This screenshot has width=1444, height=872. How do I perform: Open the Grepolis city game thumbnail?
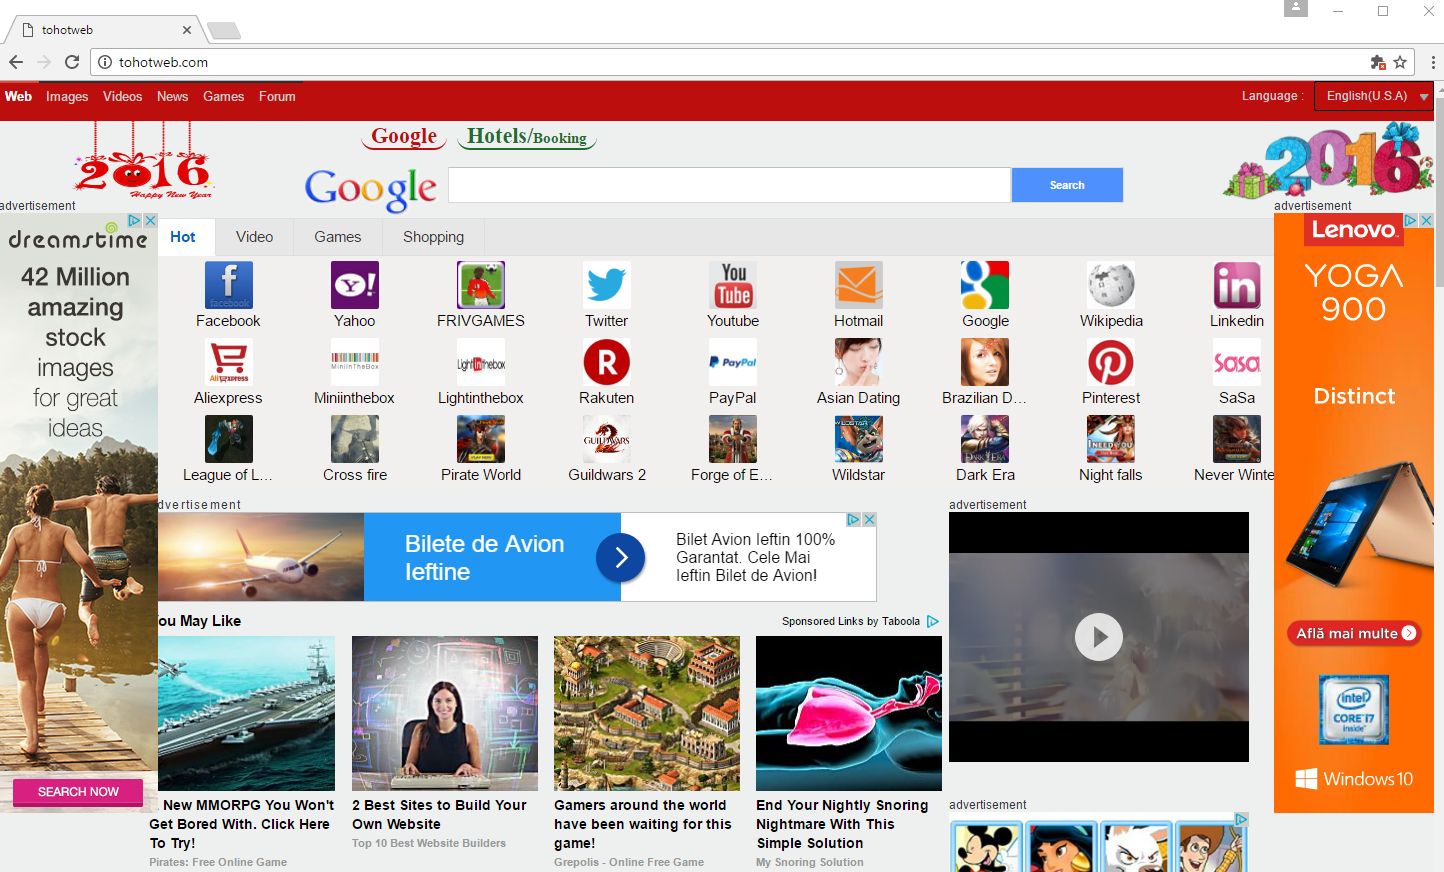click(x=647, y=713)
